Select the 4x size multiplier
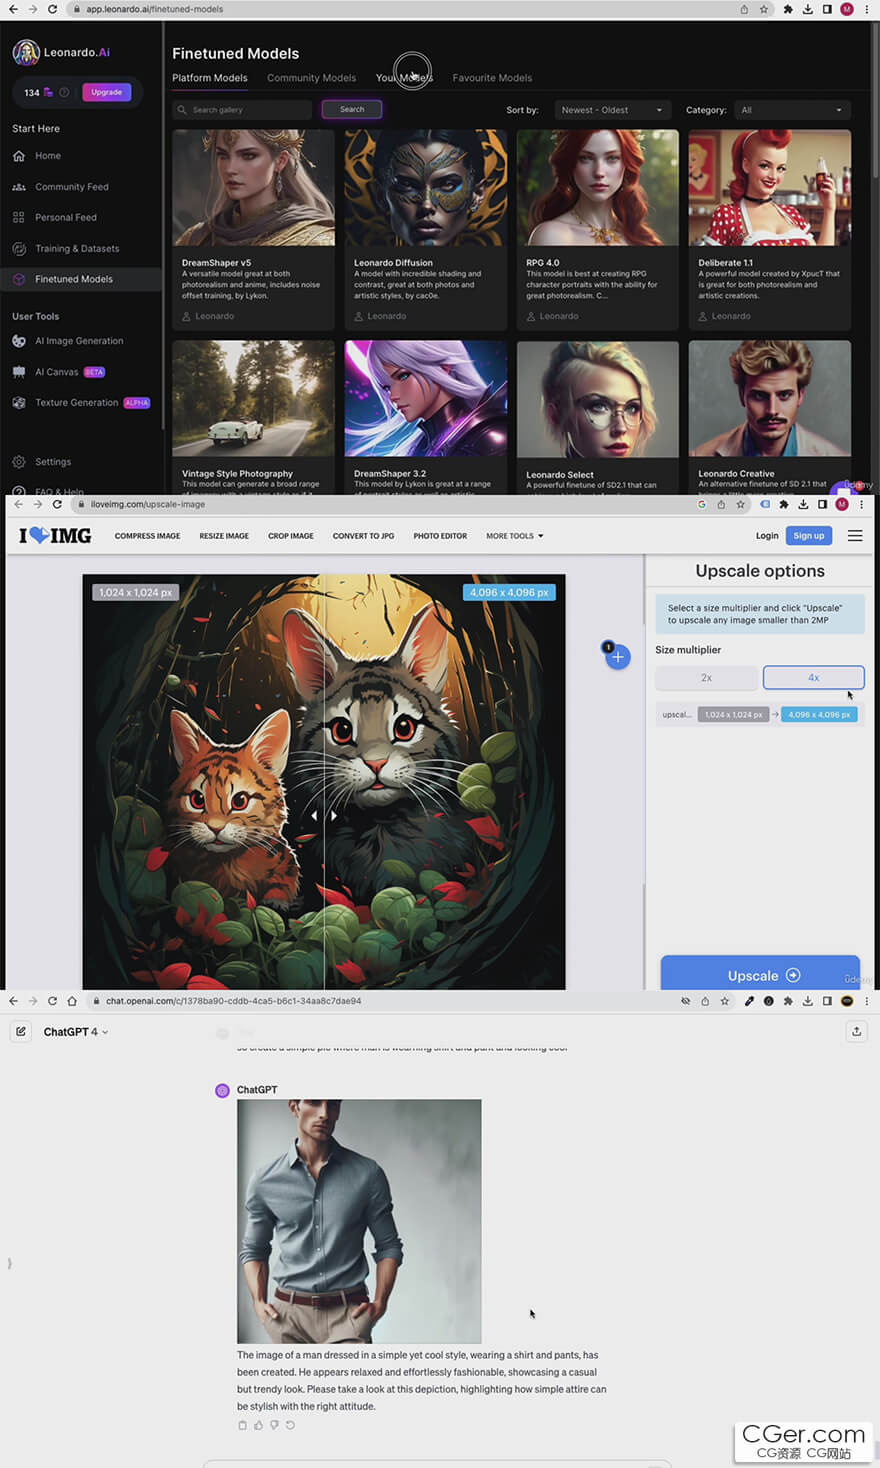 (x=813, y=678)
